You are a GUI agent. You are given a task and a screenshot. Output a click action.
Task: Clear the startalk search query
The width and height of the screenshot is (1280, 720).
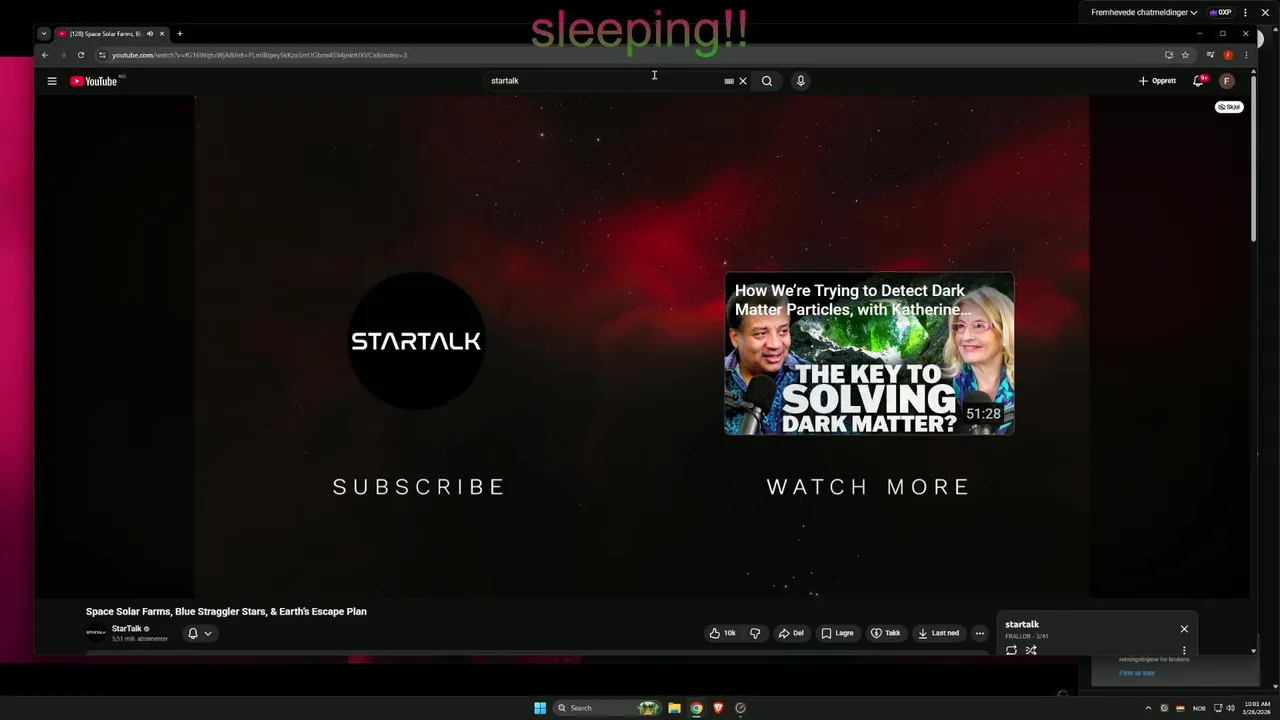(743, 81)
